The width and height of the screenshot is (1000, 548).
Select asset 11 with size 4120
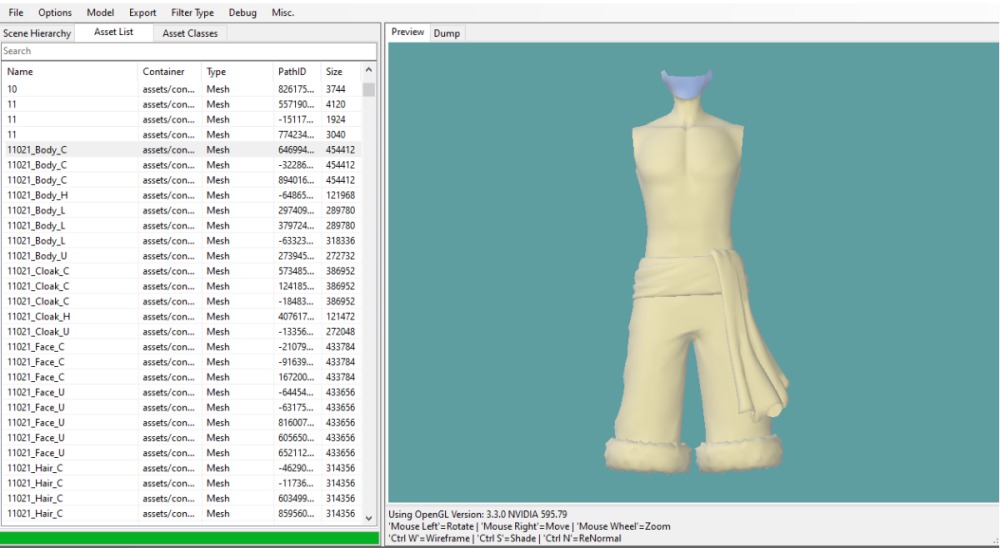[x=181, y=104]
